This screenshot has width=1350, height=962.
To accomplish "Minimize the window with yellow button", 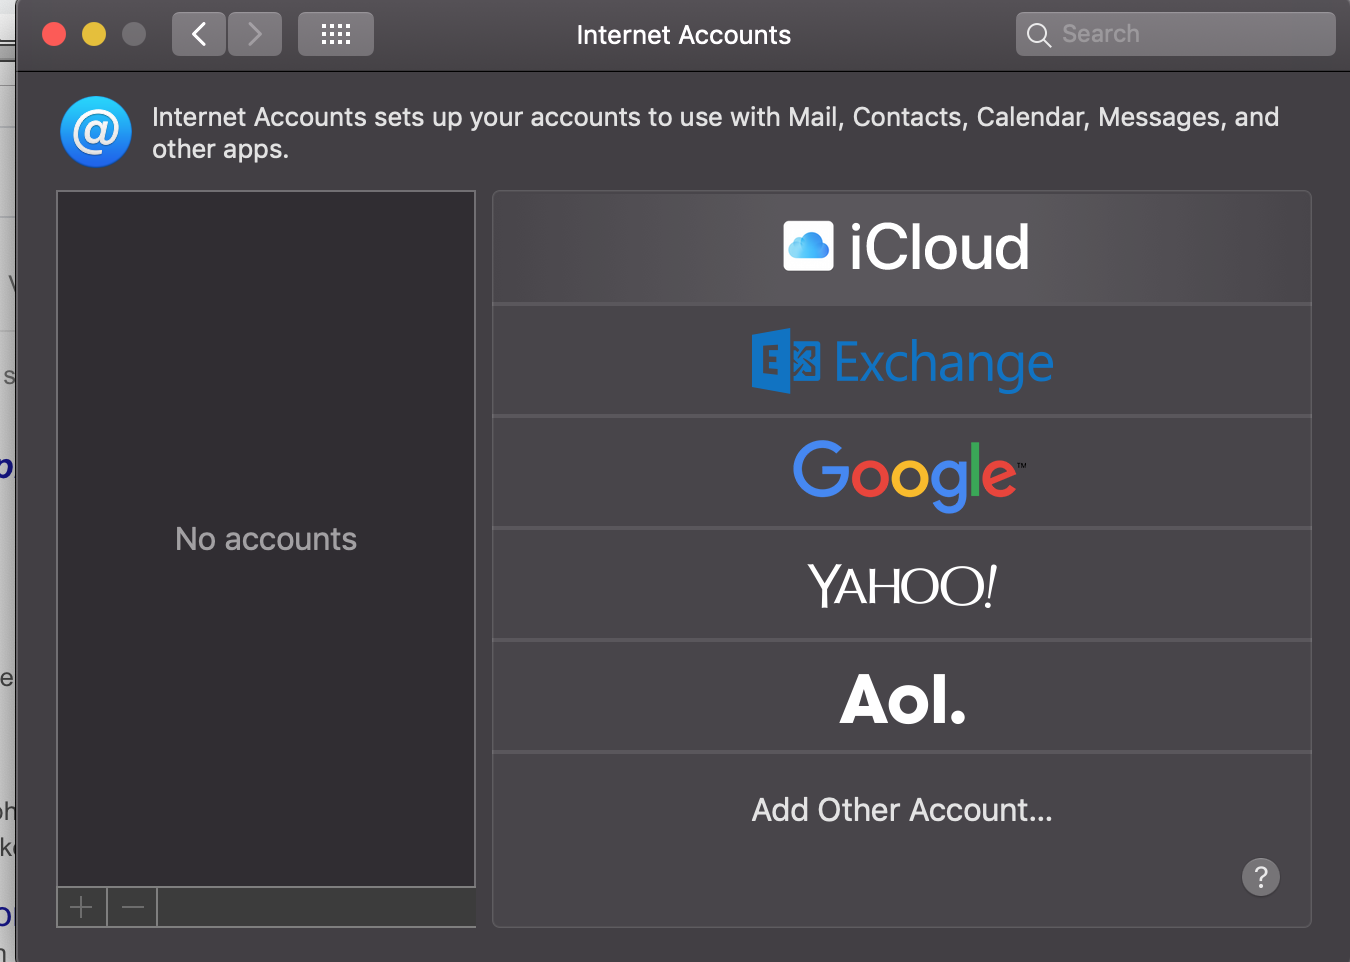I will click(94, 35).
